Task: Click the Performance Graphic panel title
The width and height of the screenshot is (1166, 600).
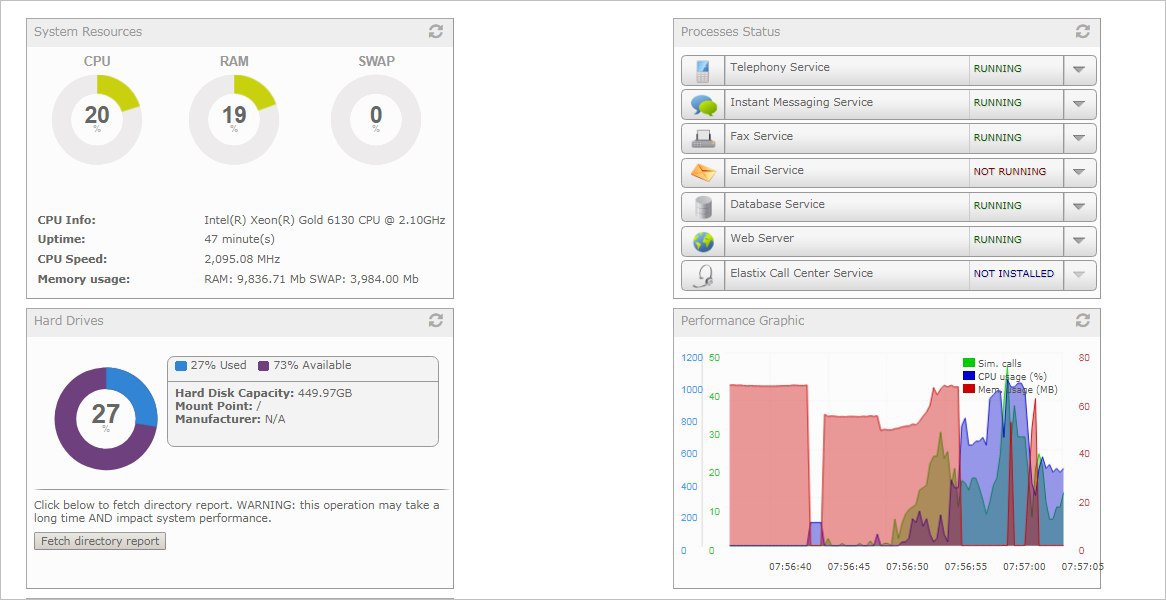Action: 743,320
